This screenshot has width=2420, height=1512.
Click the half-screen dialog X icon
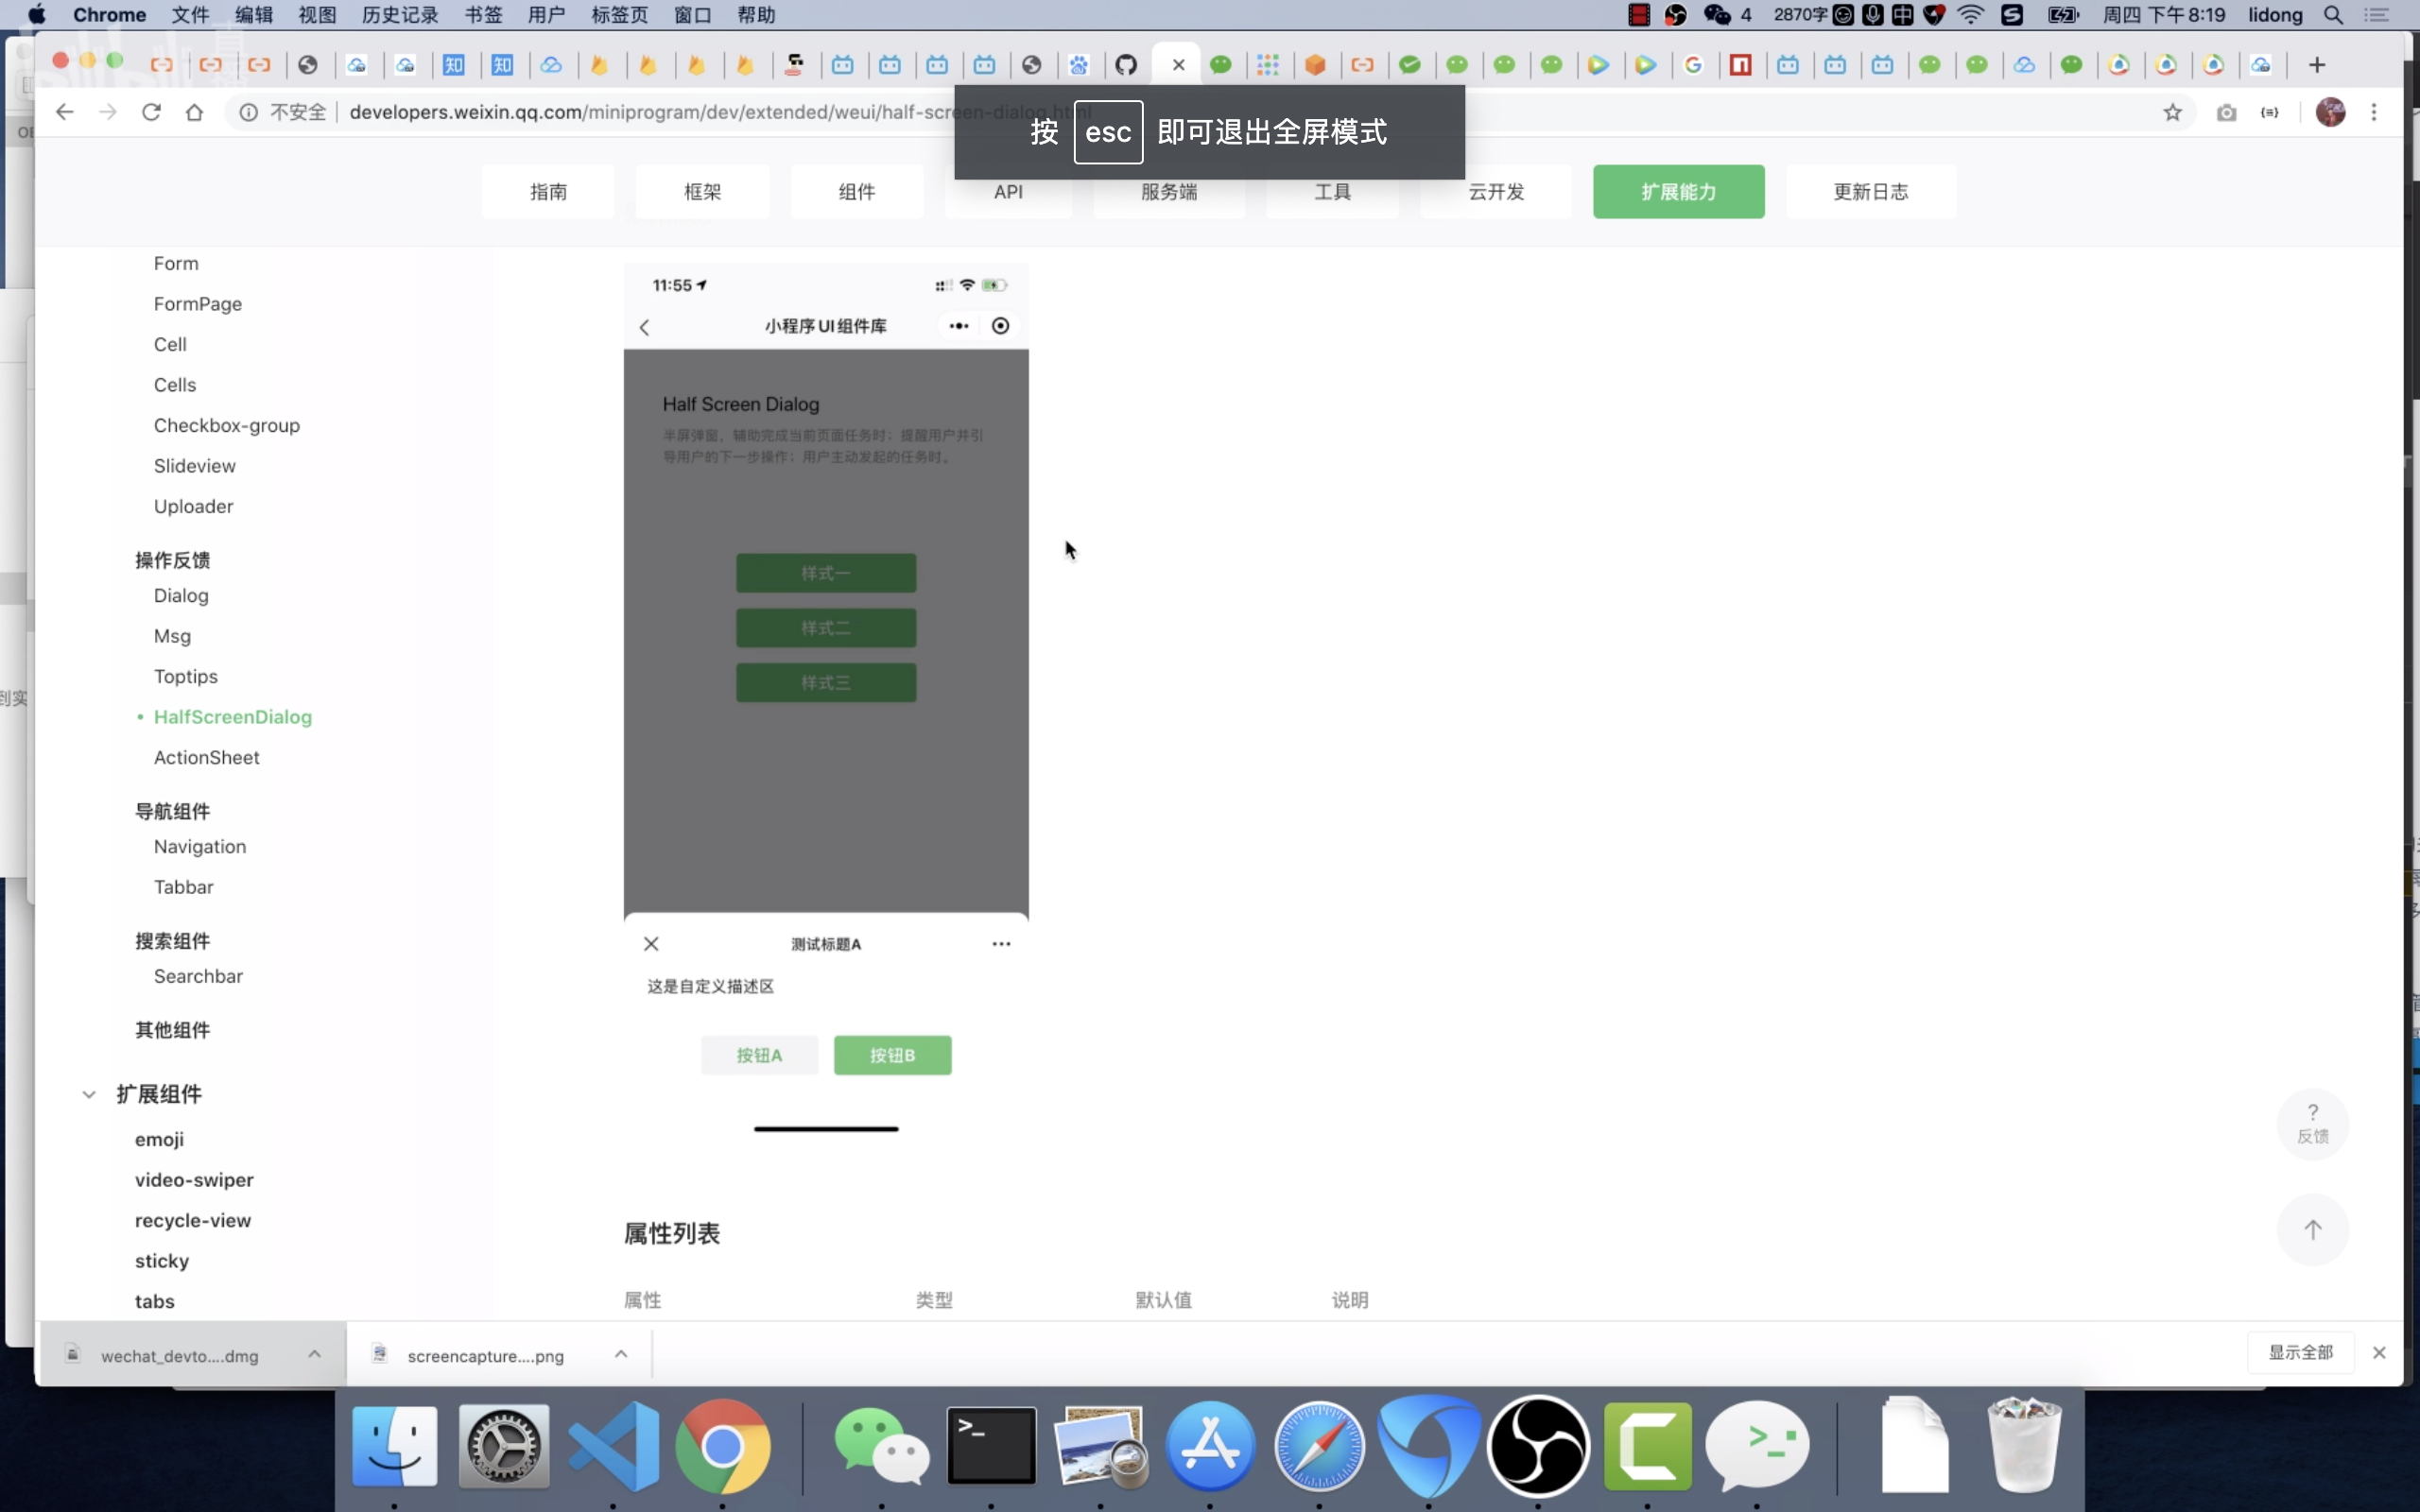[x=651, y=943]
